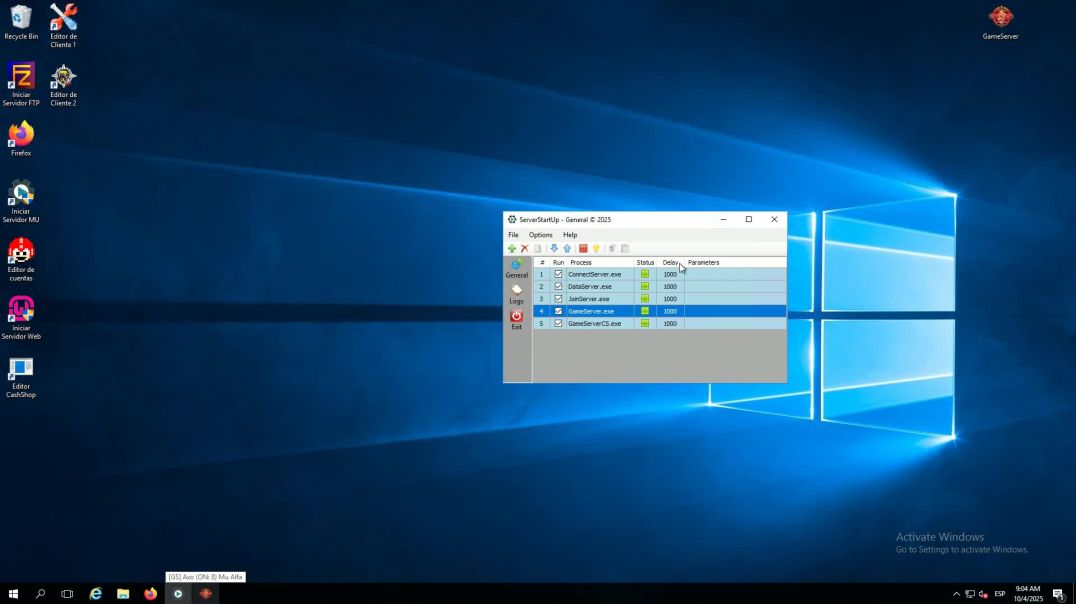1076x604 pixels.
Task: Uncheck Run for ConnectServer.exe
Action: (x=558, y=274)
